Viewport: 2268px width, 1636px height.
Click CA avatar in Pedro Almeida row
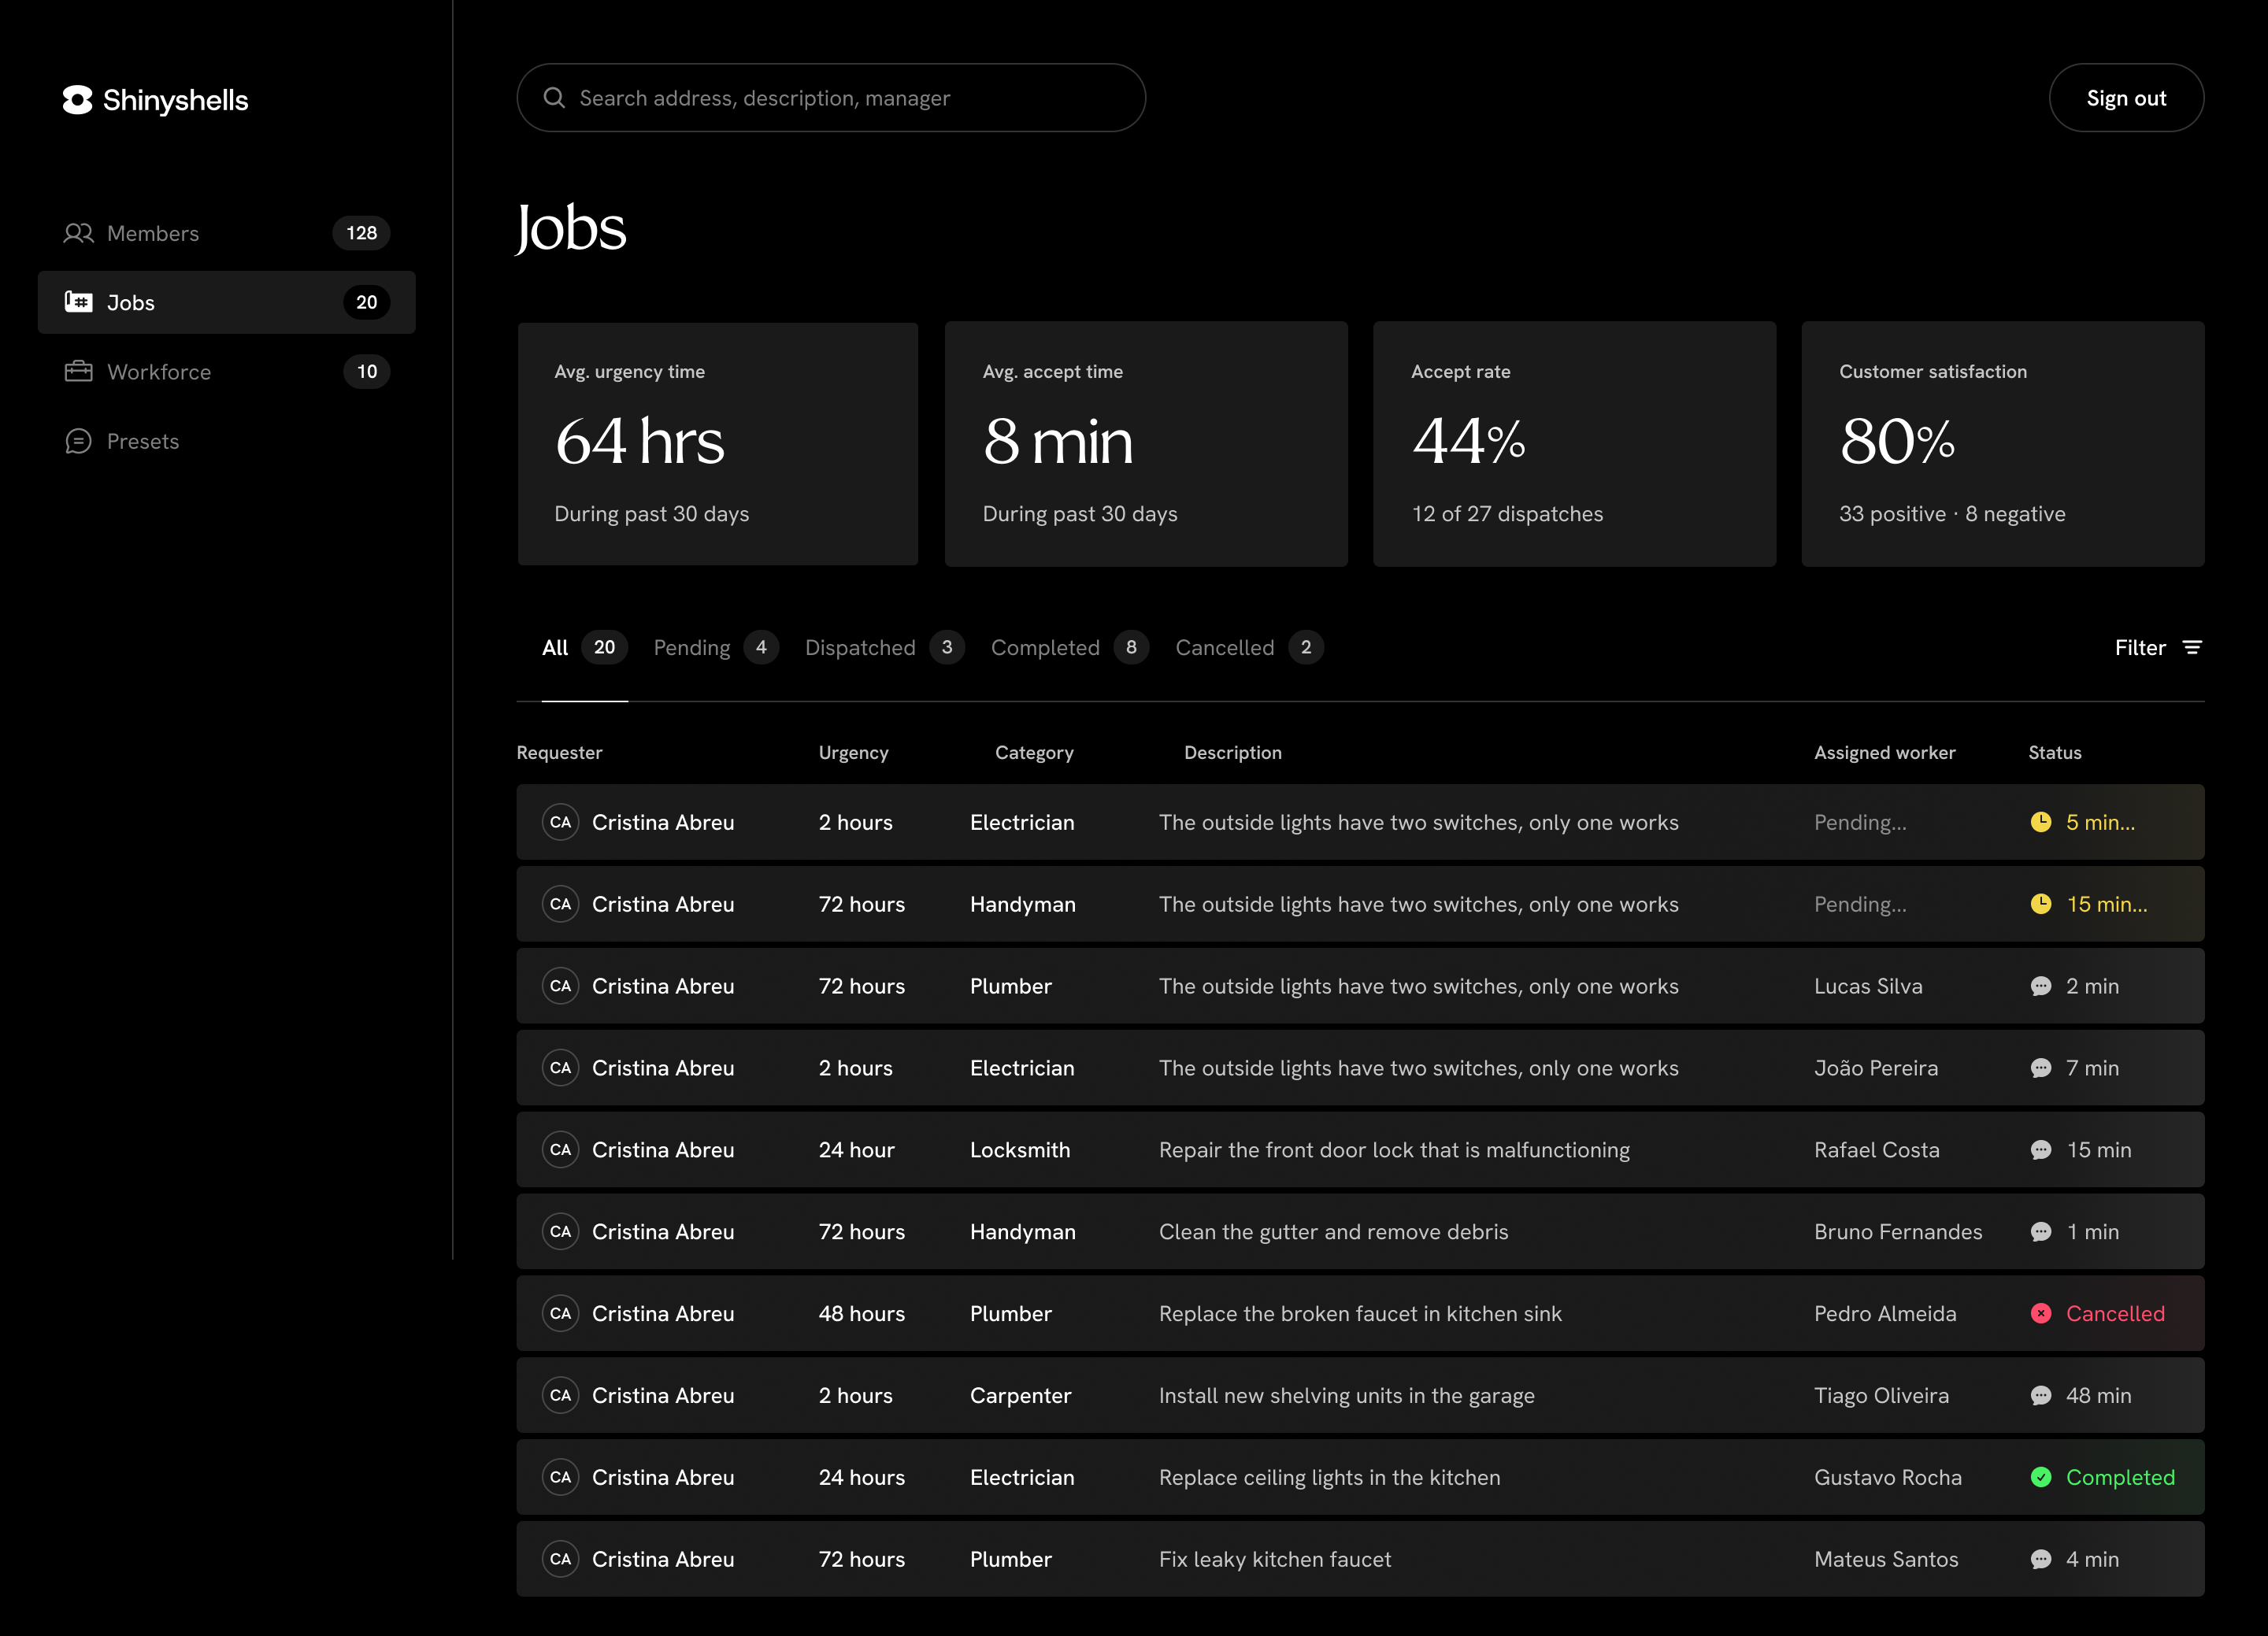point(561,1314)
